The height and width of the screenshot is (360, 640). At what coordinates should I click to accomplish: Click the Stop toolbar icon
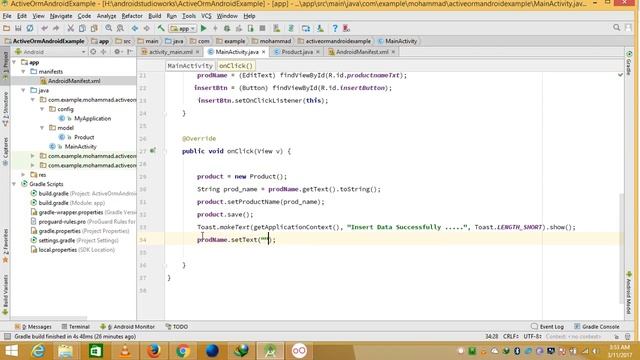pos(262,28)
